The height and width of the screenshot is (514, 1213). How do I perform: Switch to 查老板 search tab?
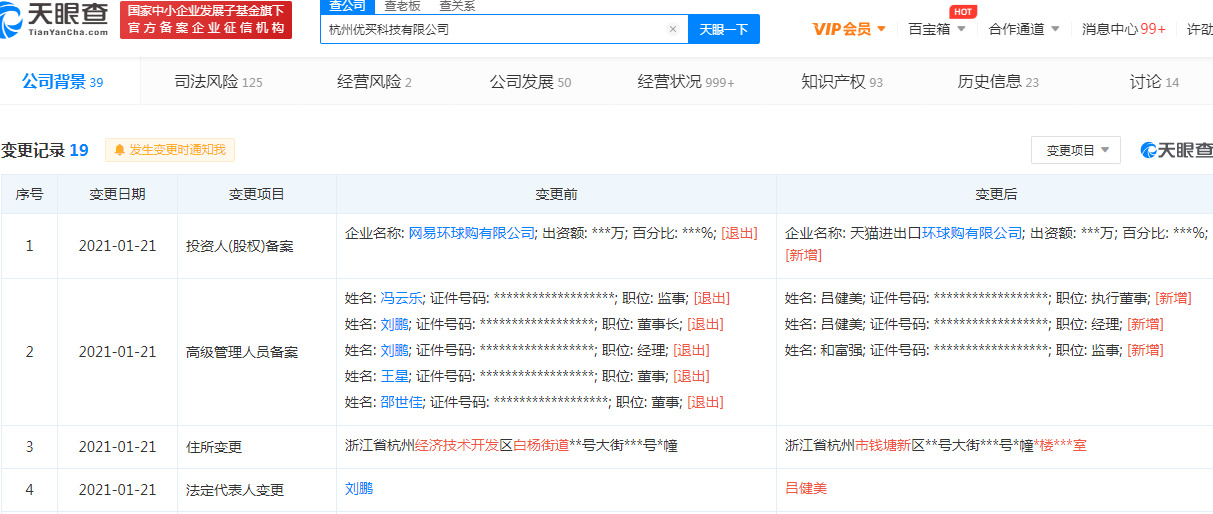402,6
